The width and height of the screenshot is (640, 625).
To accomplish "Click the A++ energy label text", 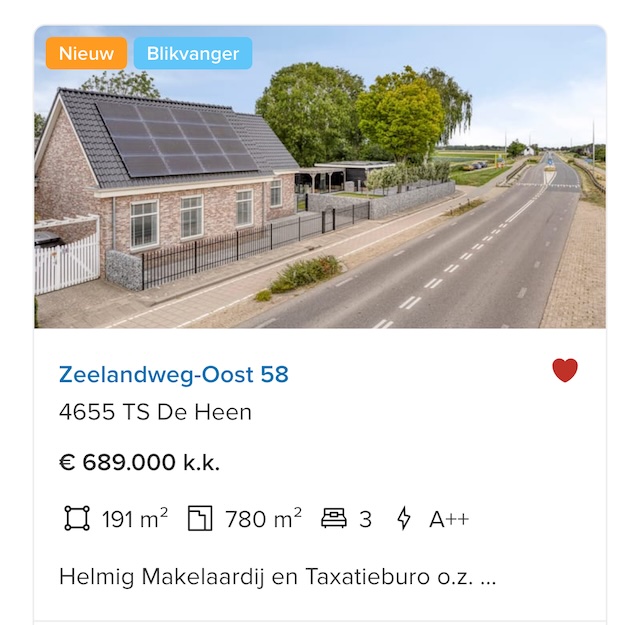I will (x=449, y=519).
